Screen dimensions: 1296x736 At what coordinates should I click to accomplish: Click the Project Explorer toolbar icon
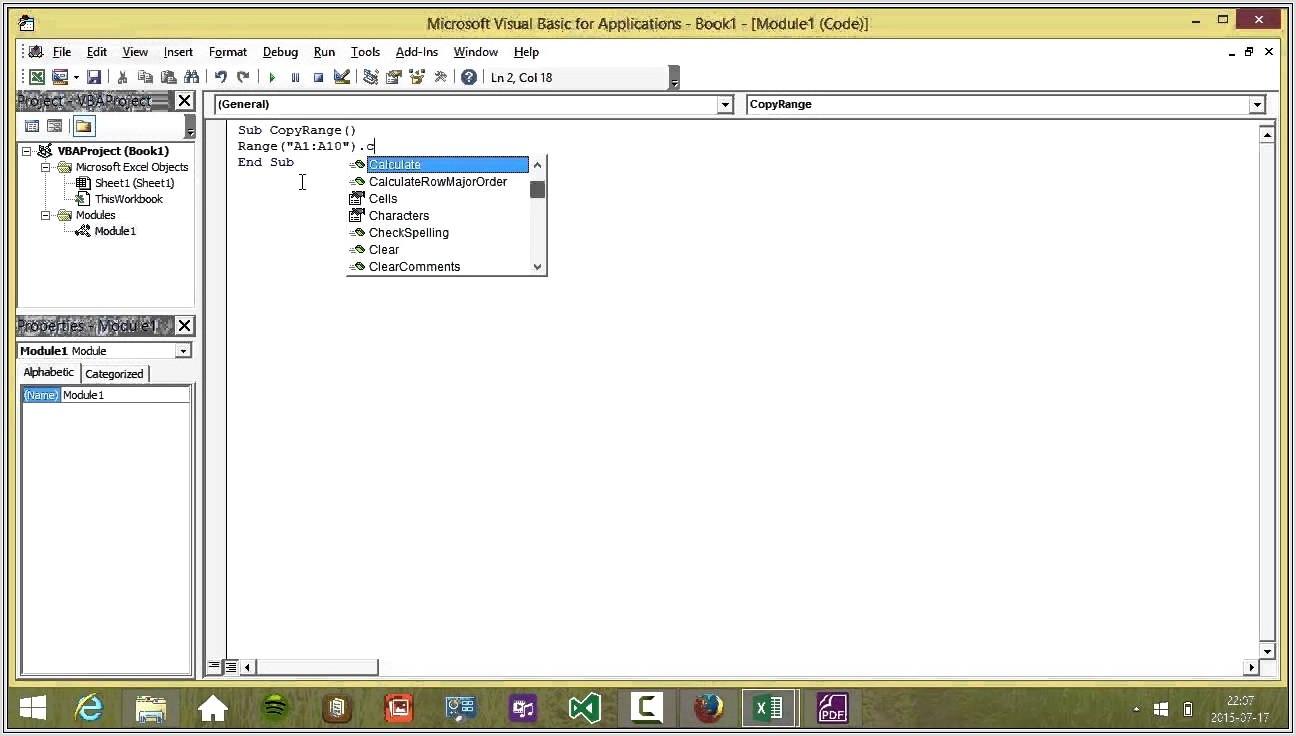(x=371, y=77)
